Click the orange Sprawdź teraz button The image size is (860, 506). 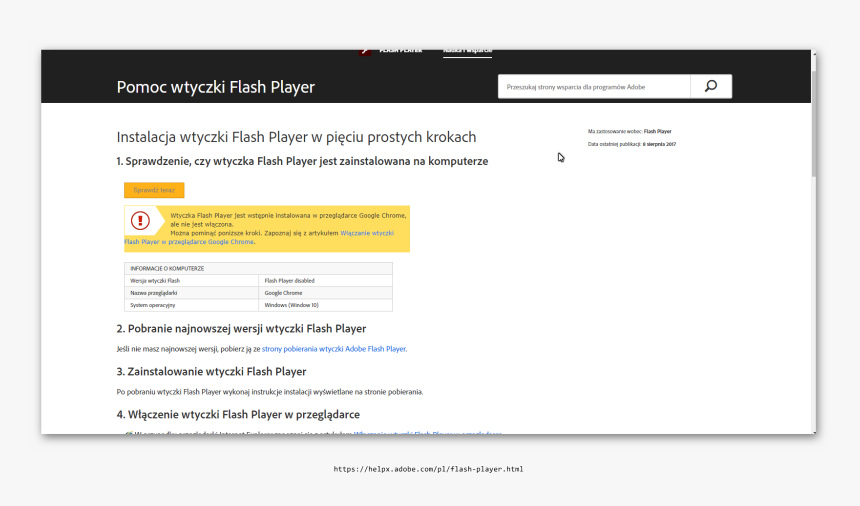tap(154, 190)
